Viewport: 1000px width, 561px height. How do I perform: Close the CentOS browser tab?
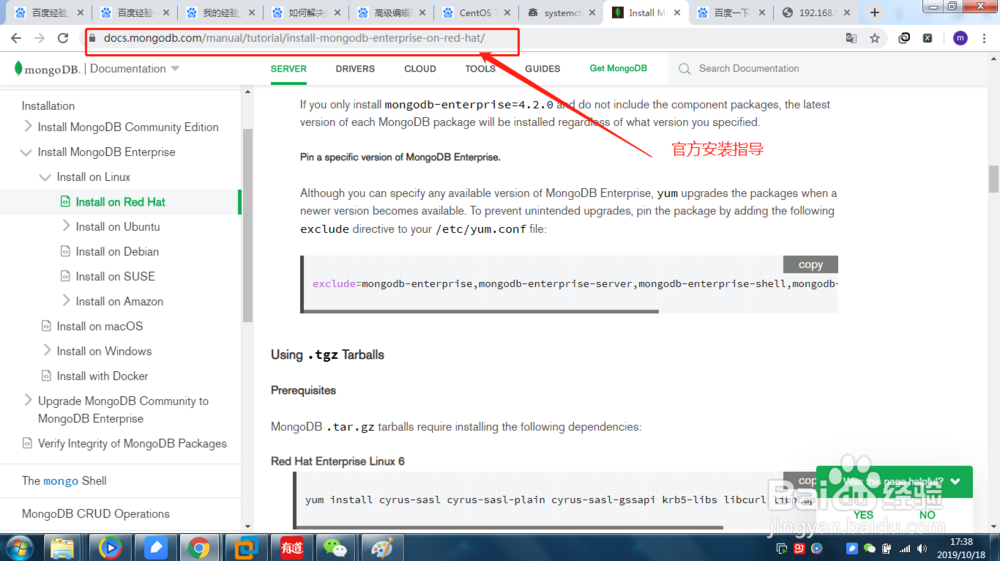pyautogui.click(x=507, y=13)
